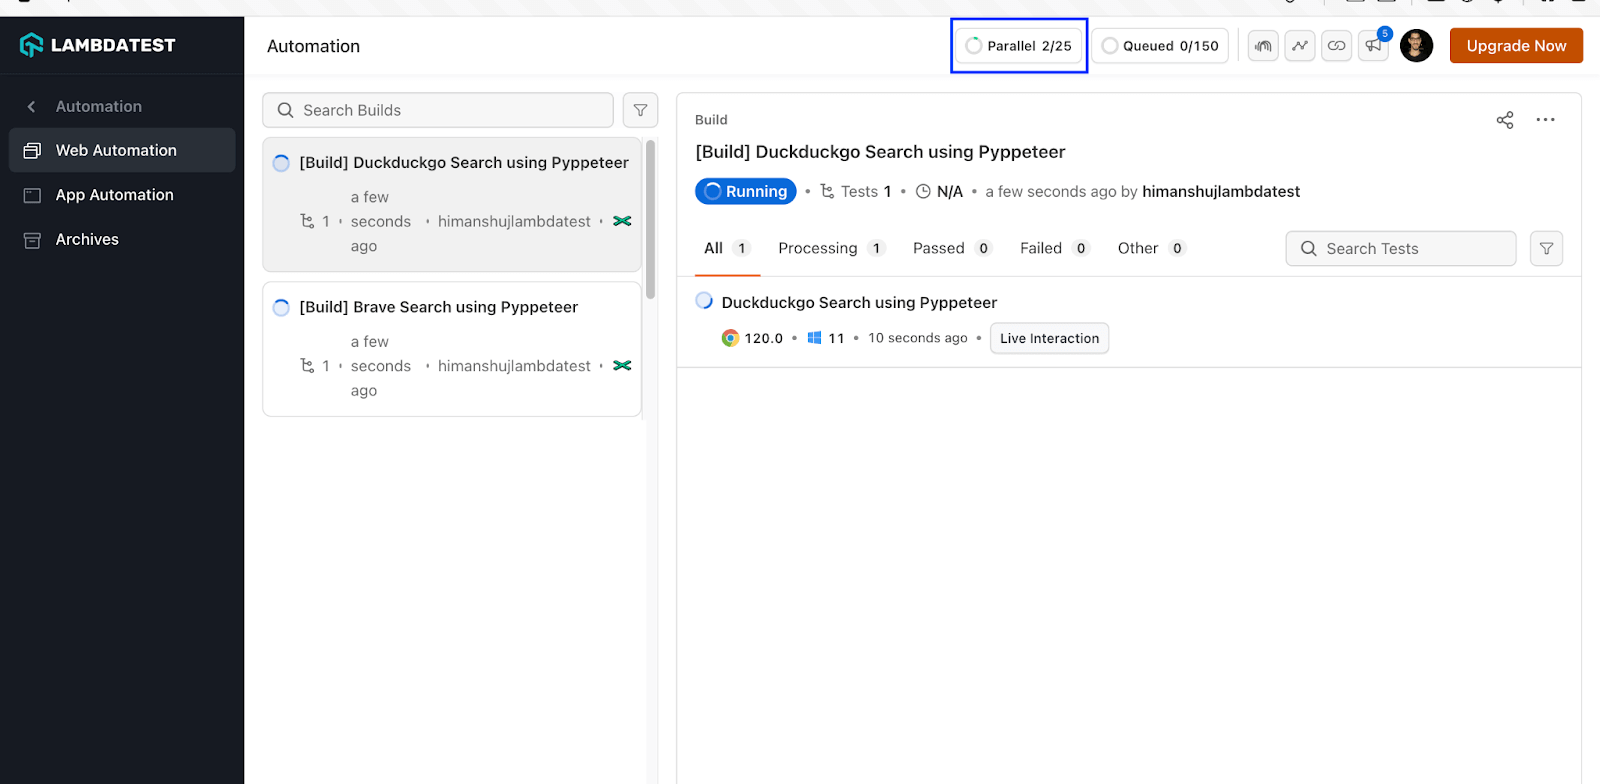Open announcements megaphone icon
This screenshot has width=1600, height=784.
1373,46
